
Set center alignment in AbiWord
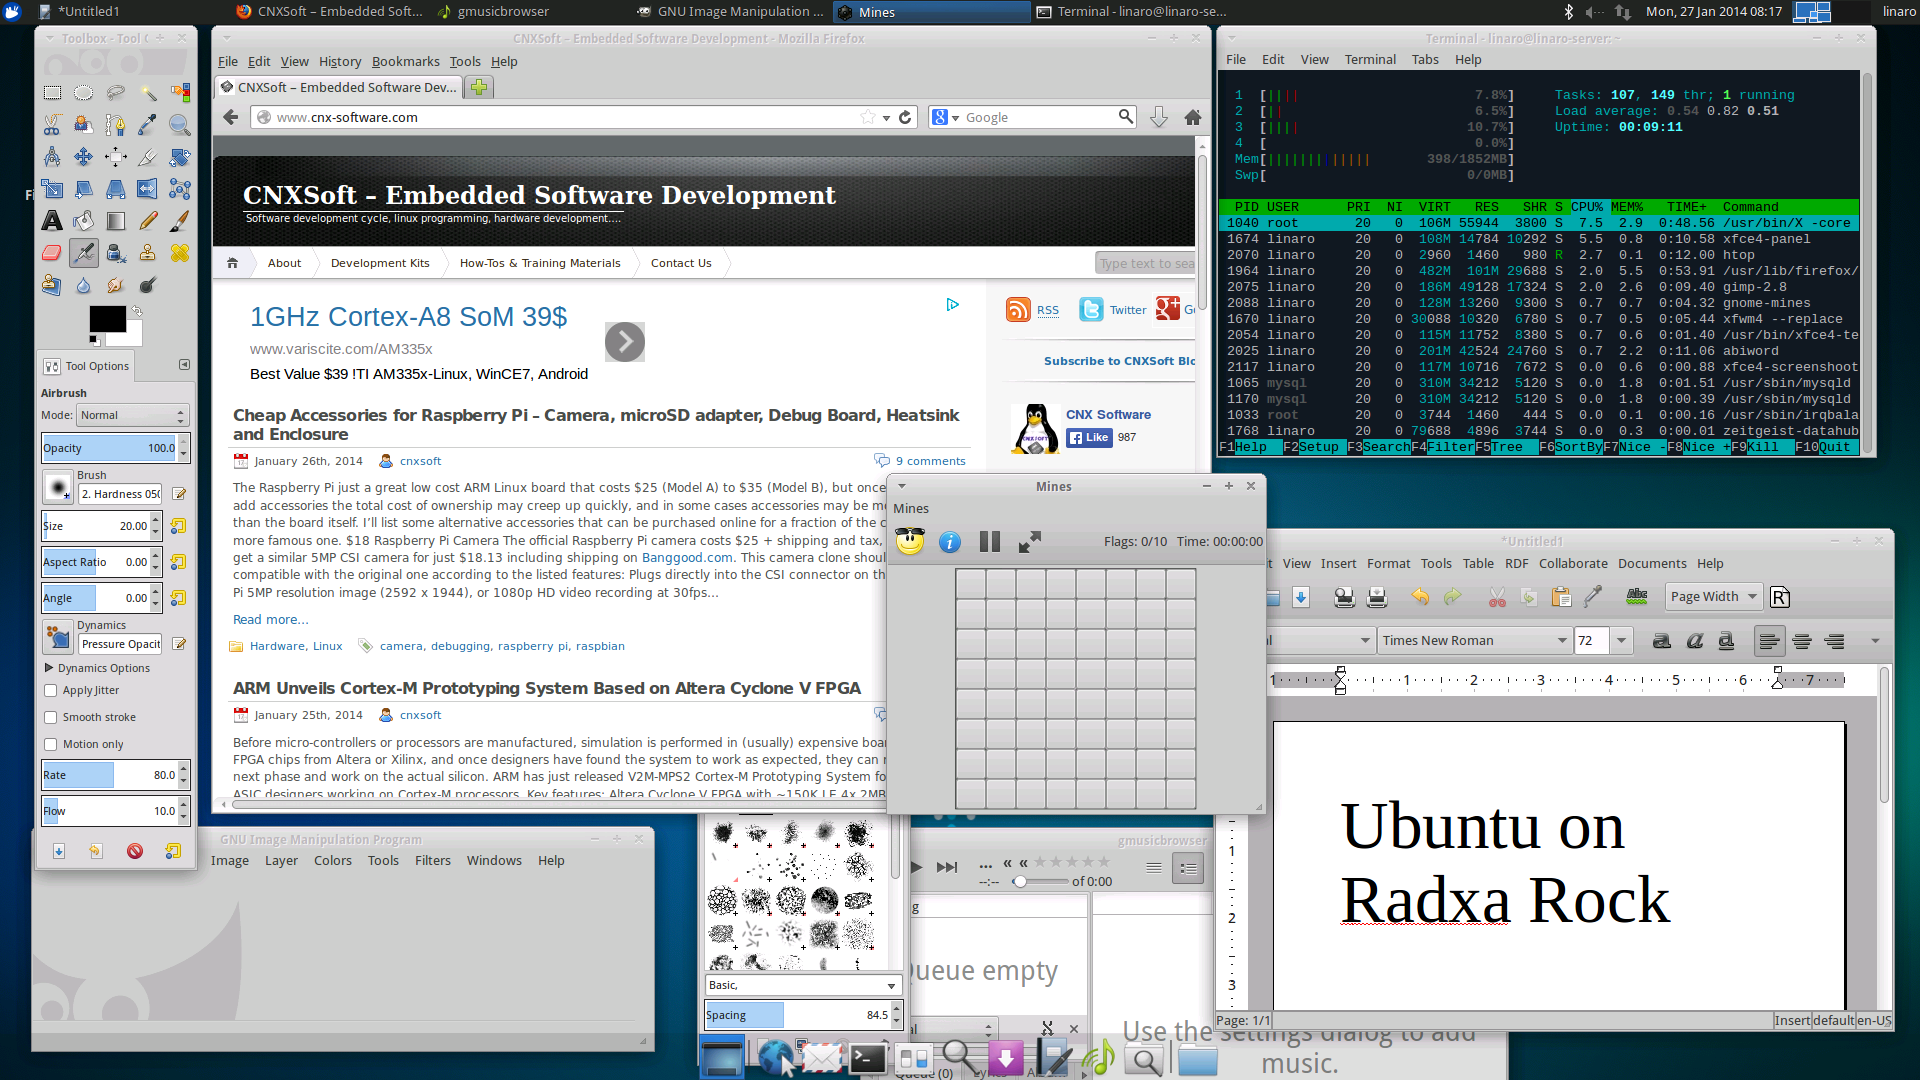point(1802,641)
